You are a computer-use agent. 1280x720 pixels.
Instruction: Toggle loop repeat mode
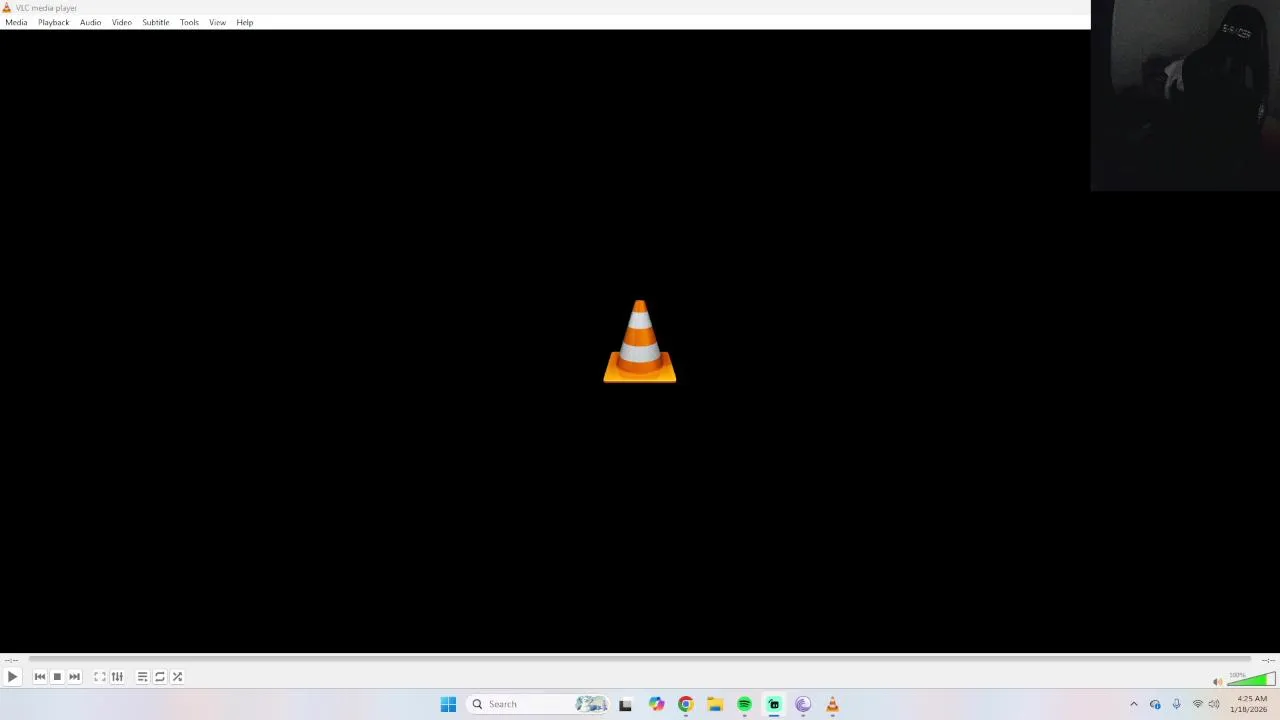160,677
